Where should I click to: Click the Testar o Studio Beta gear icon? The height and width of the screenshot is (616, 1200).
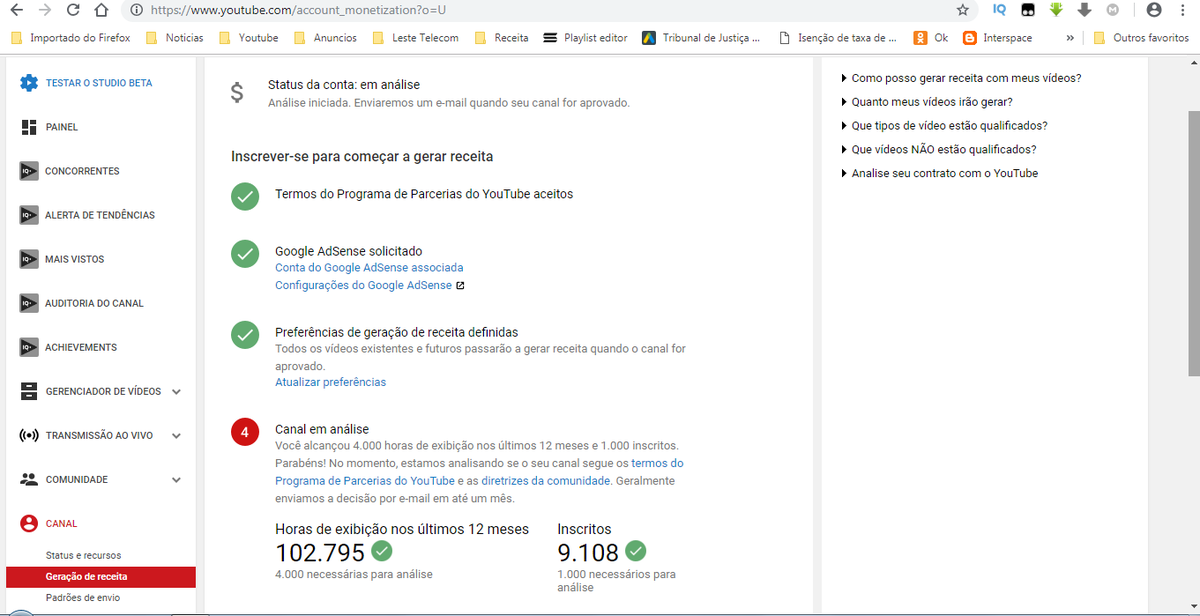(29, 83)
